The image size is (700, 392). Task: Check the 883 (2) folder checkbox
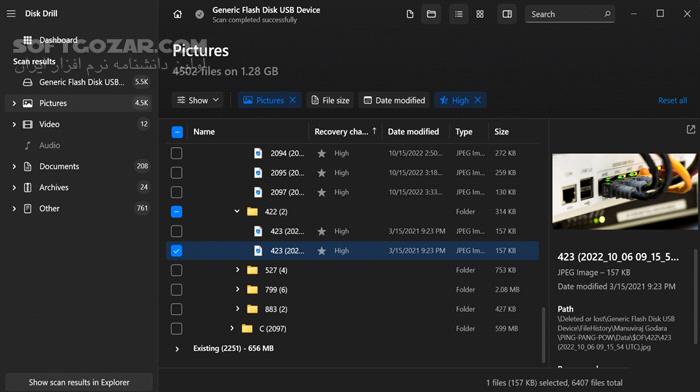click(x=177, y=309)
